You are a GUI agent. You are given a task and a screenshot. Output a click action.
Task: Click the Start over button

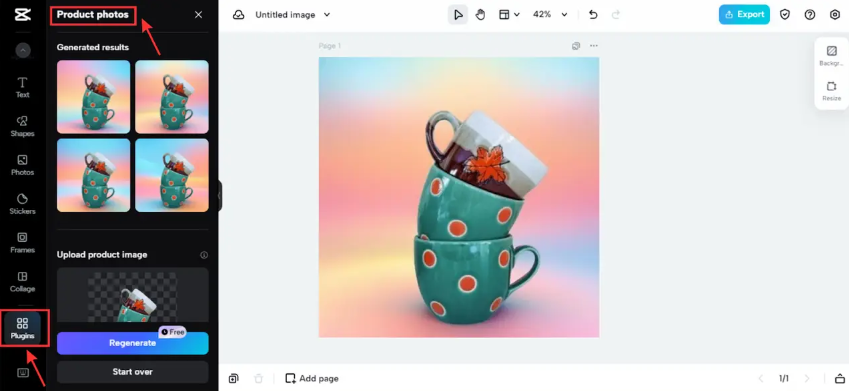[133, 372]
